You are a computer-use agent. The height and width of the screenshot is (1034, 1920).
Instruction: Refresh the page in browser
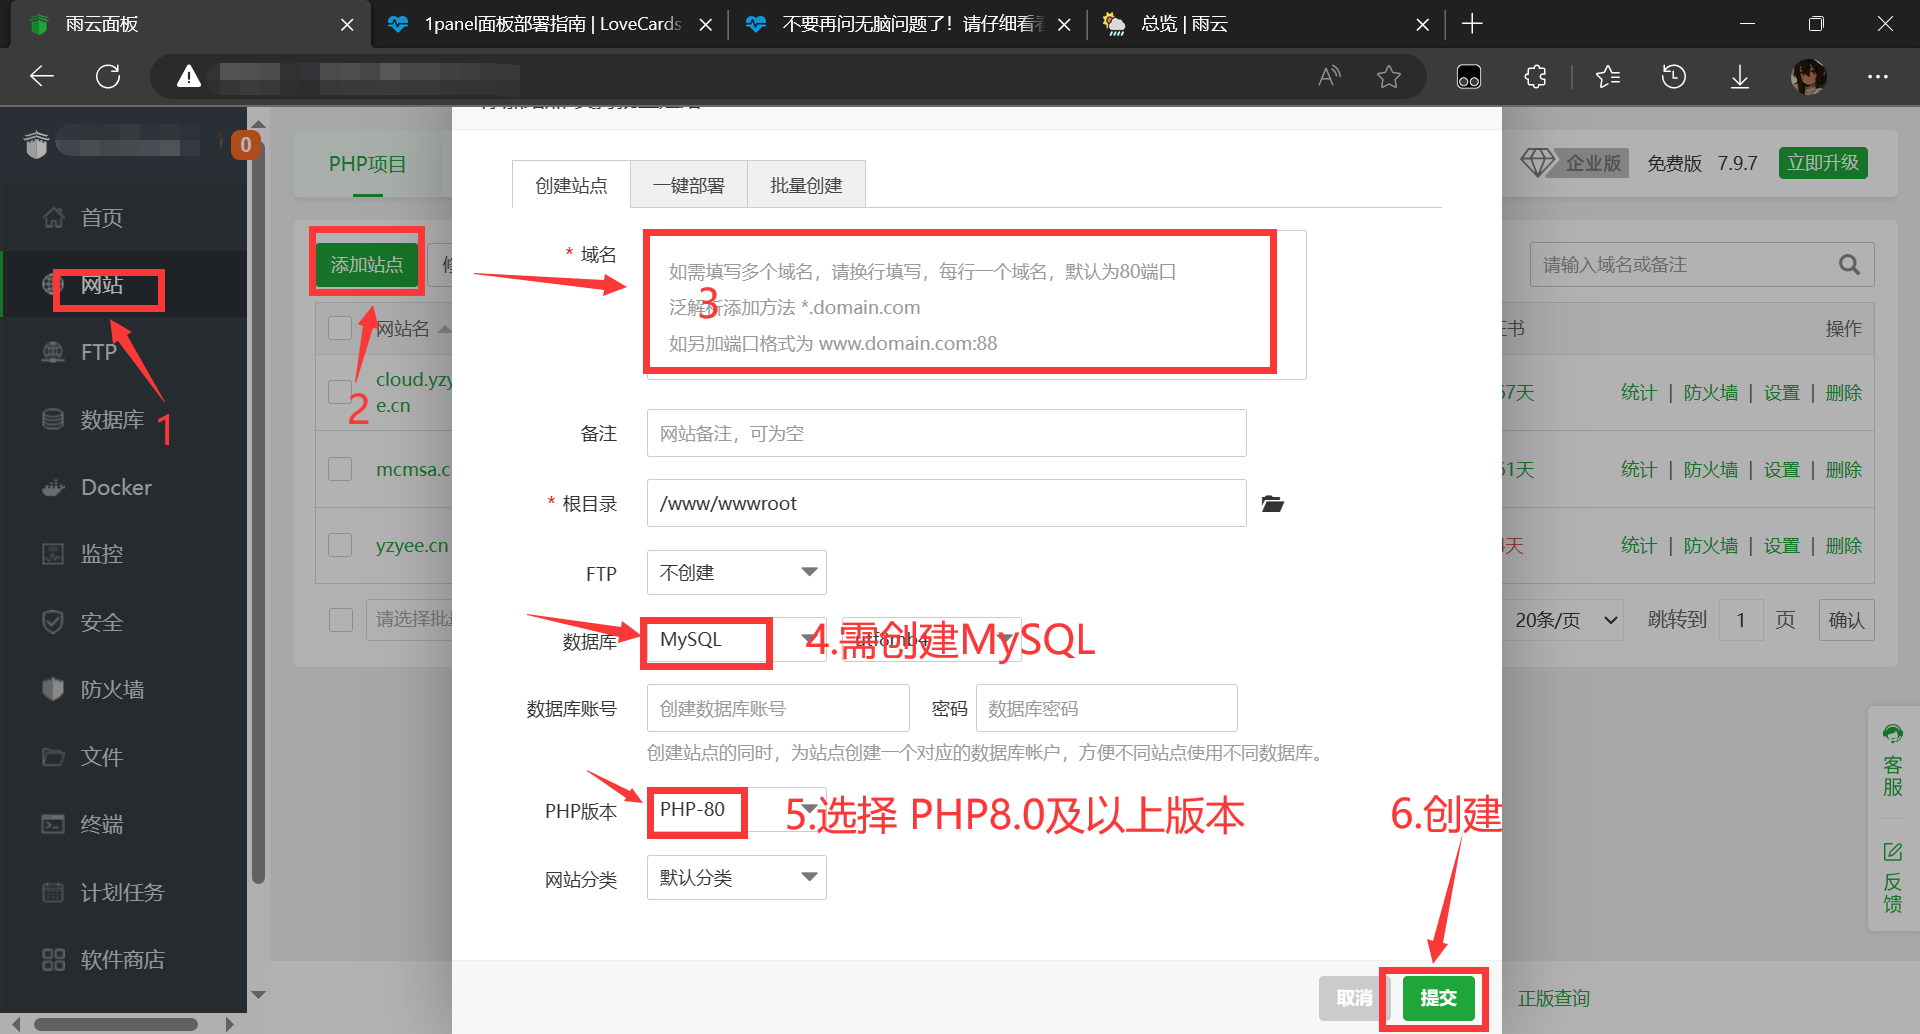[108, 77]
